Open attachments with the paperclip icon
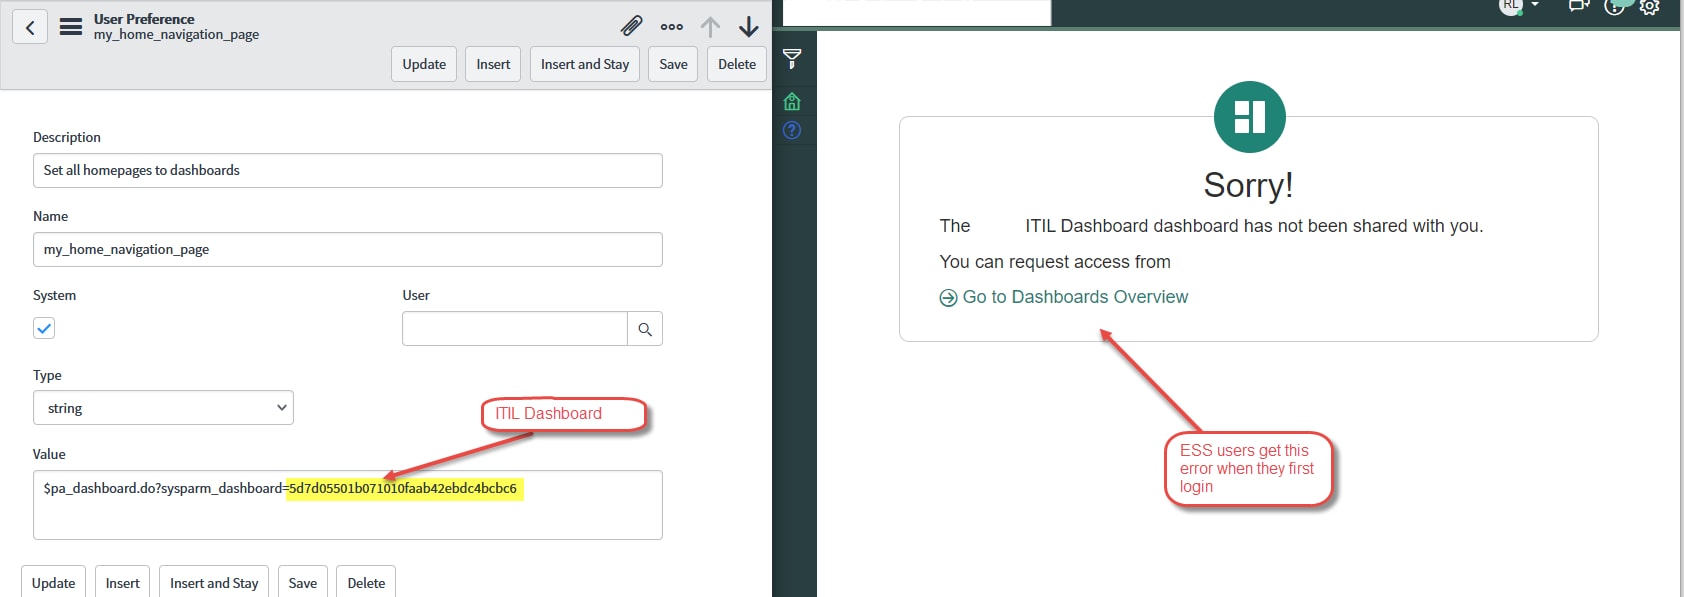The height and width of the screenshot is (597, 1684). (x=631, y=26)
